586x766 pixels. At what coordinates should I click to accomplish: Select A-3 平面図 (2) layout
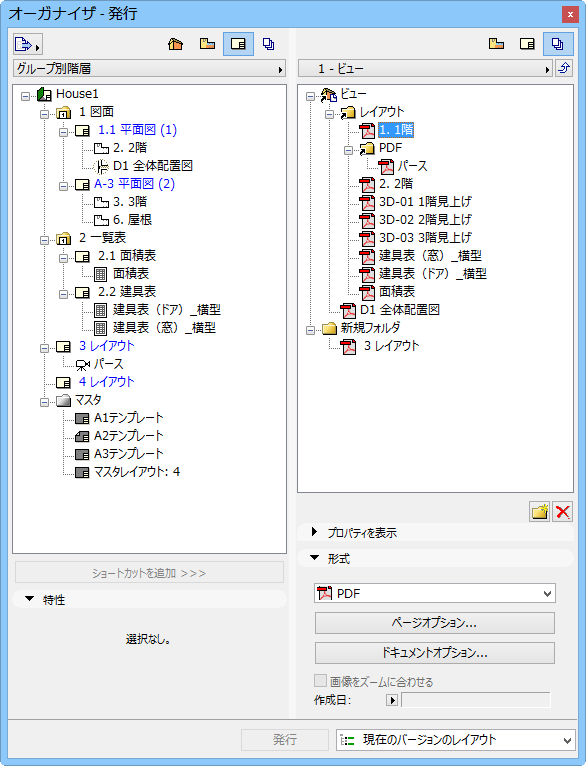134,184
